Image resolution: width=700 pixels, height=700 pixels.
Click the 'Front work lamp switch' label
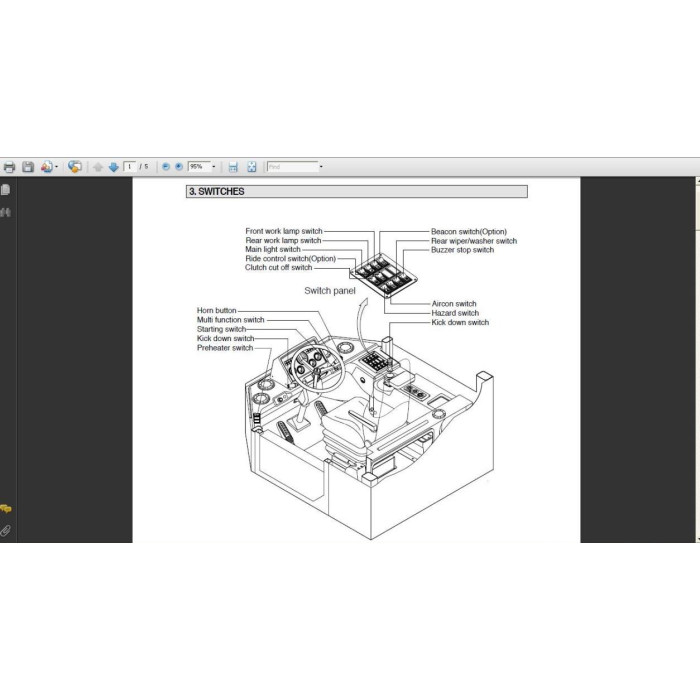284,231
